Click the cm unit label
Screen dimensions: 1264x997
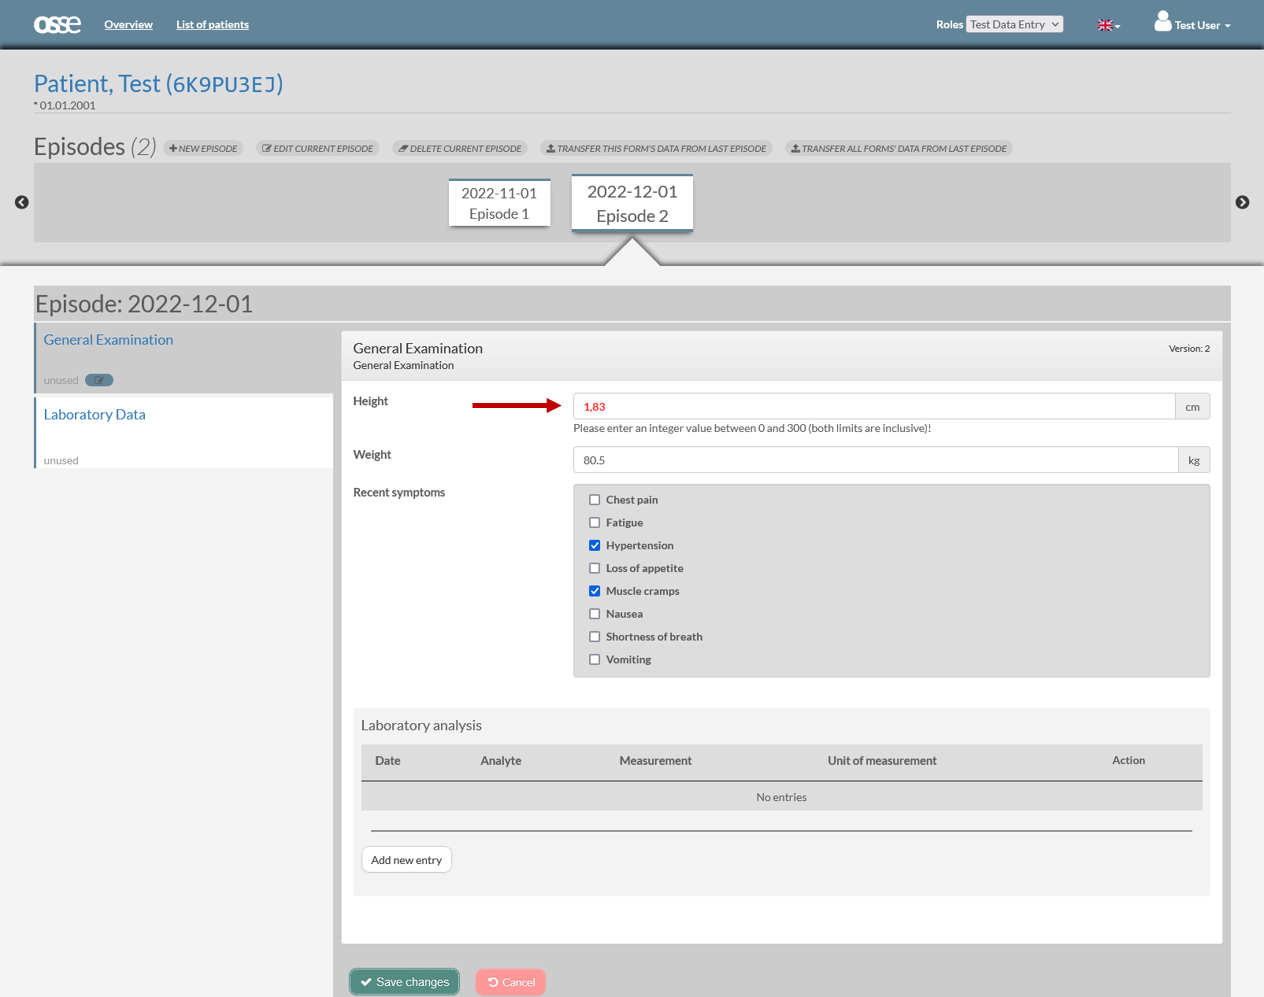coord(1192,406)
